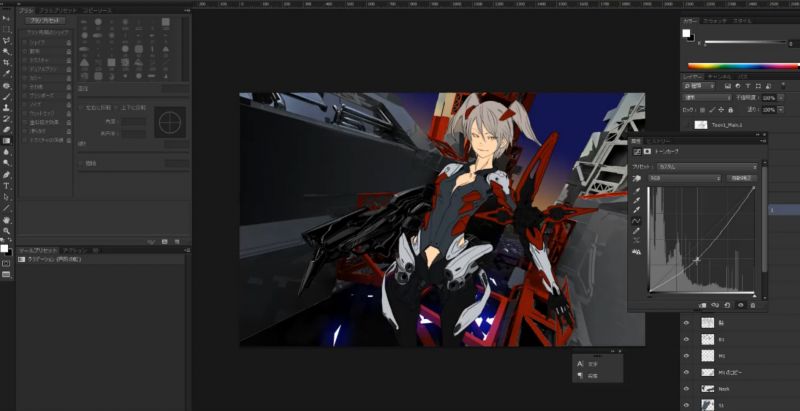This screenshot has height=411, width=800.
Task: Enable the ノイズ checkbox
Action: (24, 104)
